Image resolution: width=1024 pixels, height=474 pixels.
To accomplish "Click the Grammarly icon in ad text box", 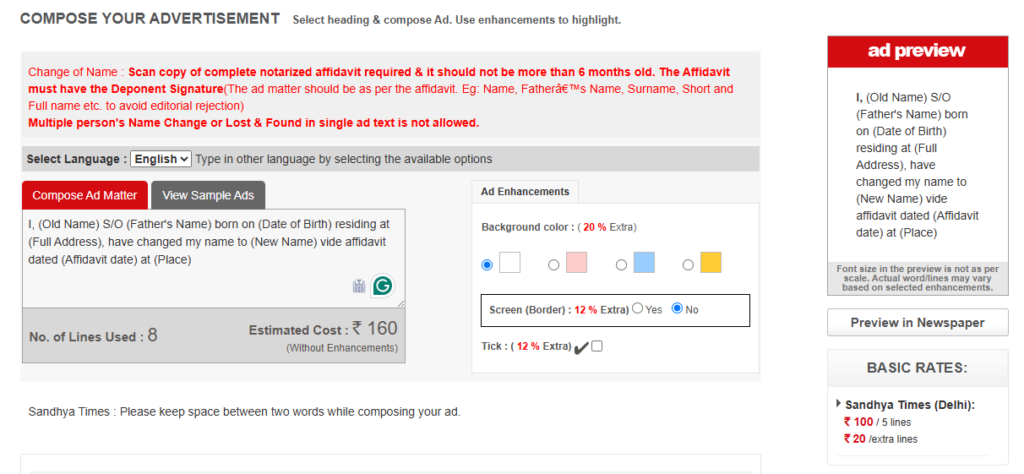I will coord(383,285).
